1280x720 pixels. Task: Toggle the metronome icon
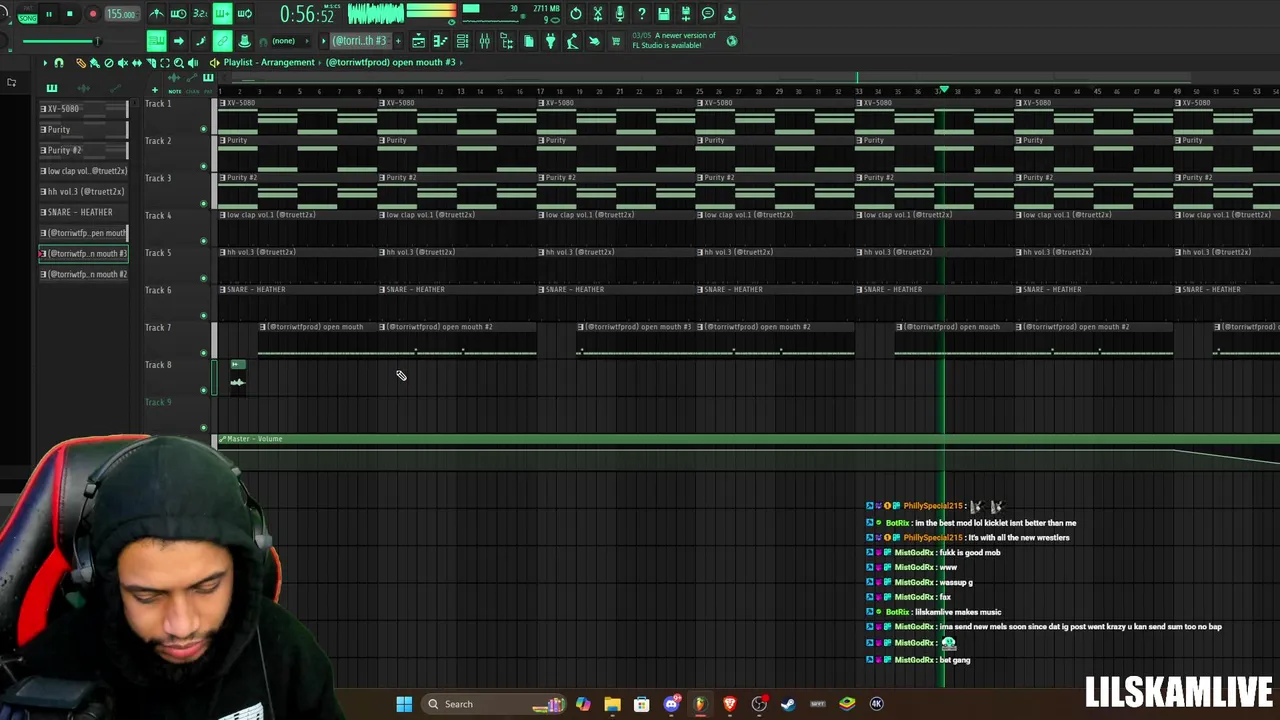[157, 14]
